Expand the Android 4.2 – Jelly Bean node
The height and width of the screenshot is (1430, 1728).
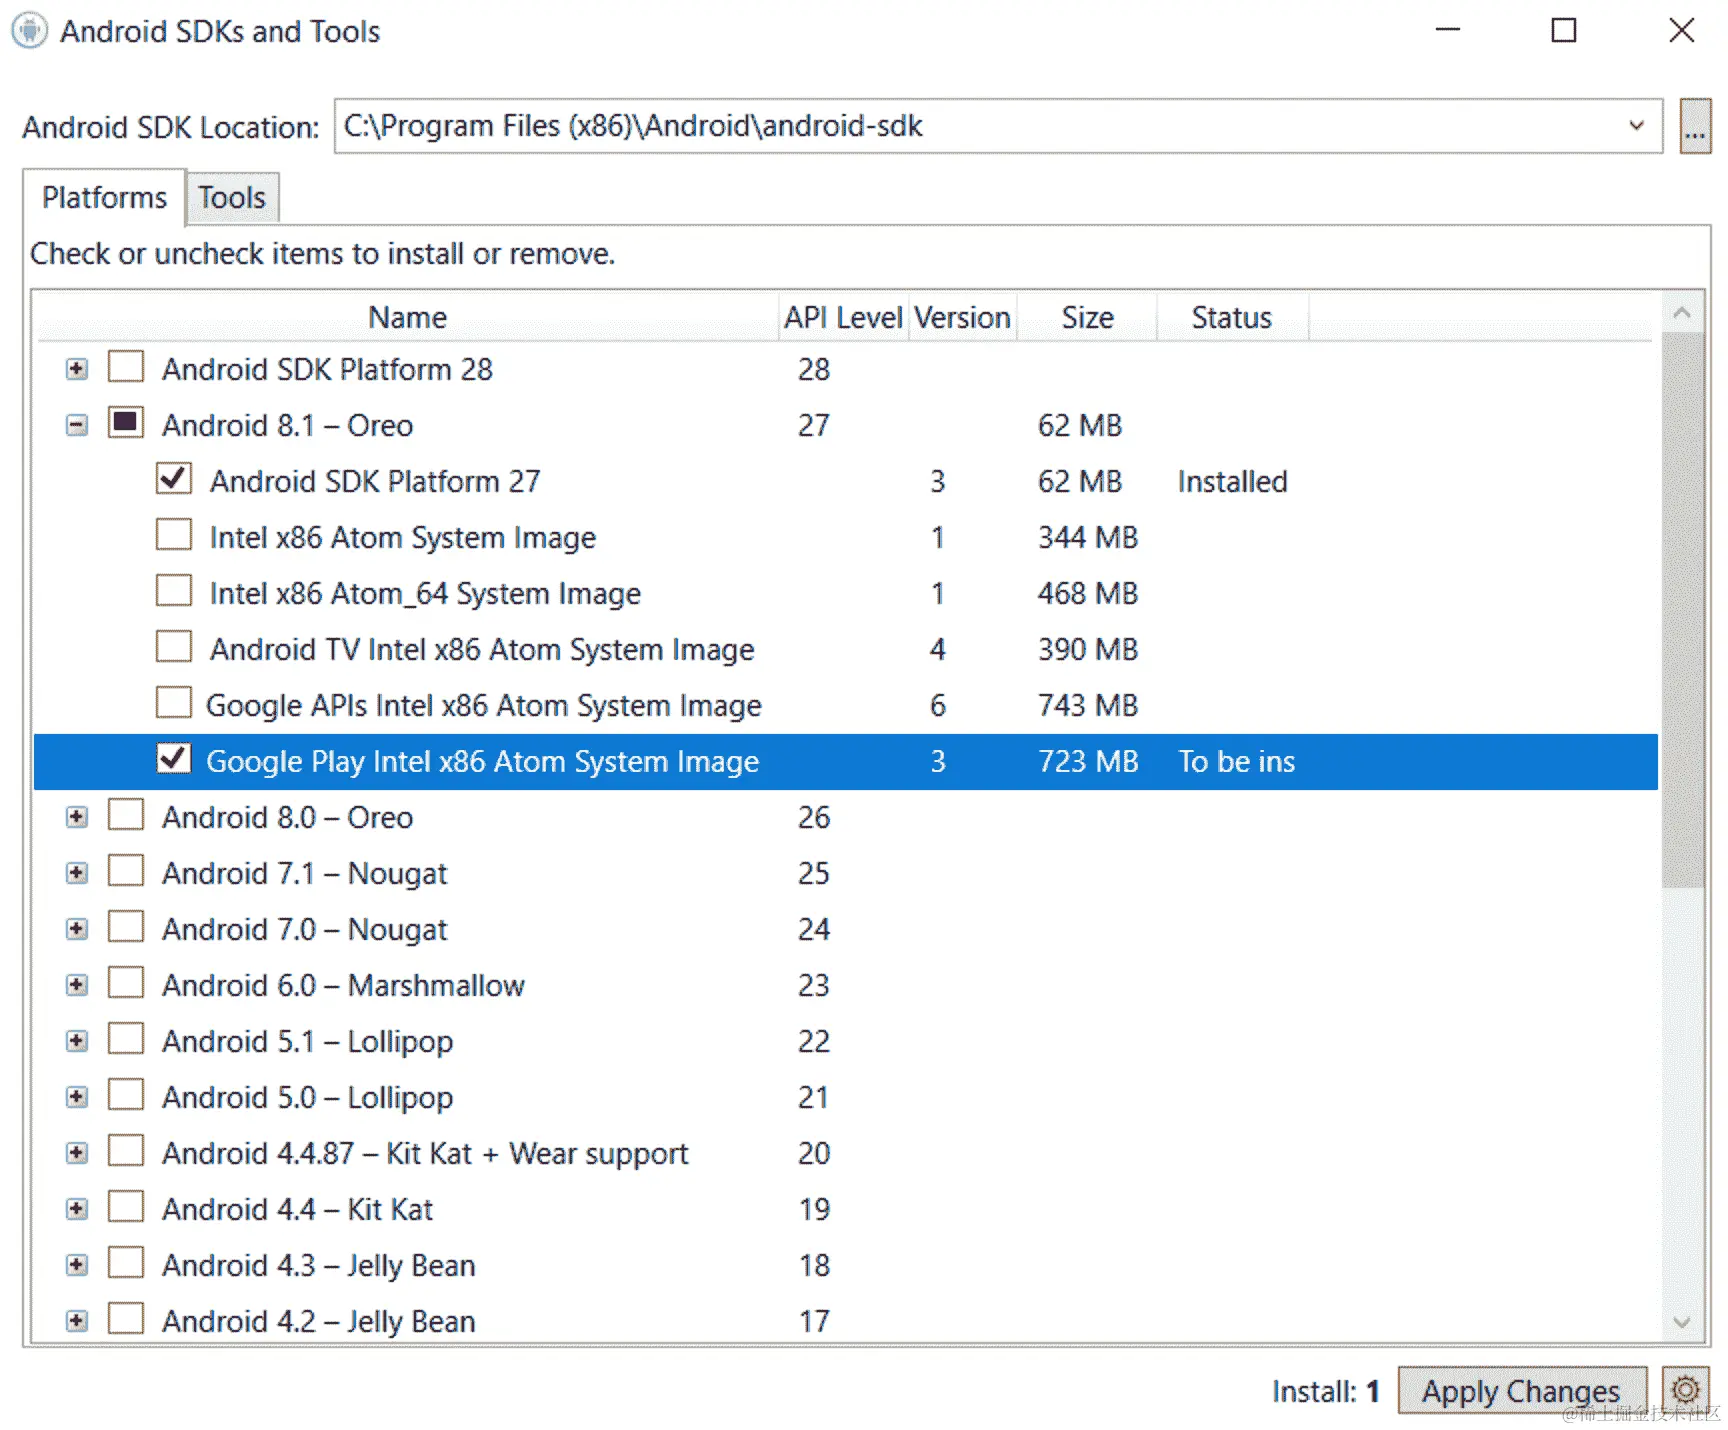click(x=76, y=1321)
